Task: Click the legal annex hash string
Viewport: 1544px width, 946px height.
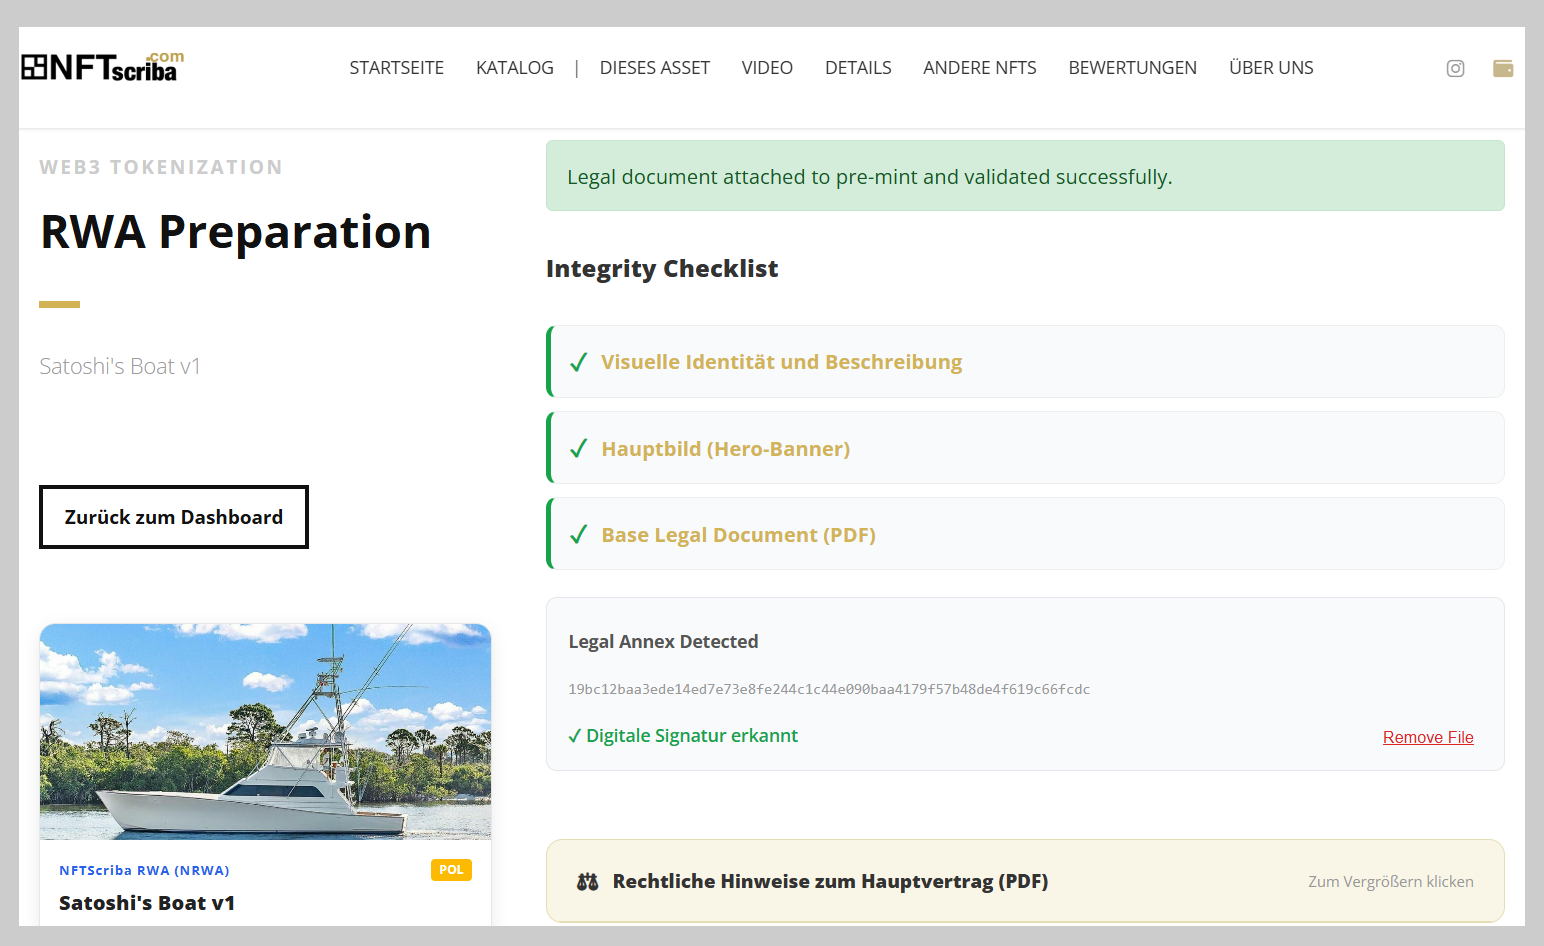Action: [x=829, y=689]
